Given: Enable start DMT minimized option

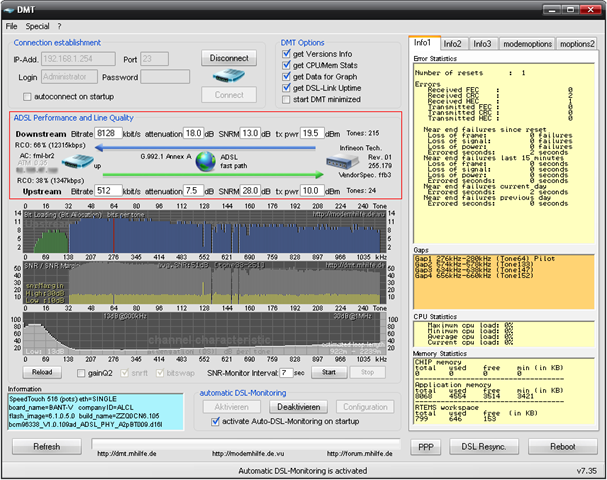Looking at the screenshot, I should pos(286,99).
